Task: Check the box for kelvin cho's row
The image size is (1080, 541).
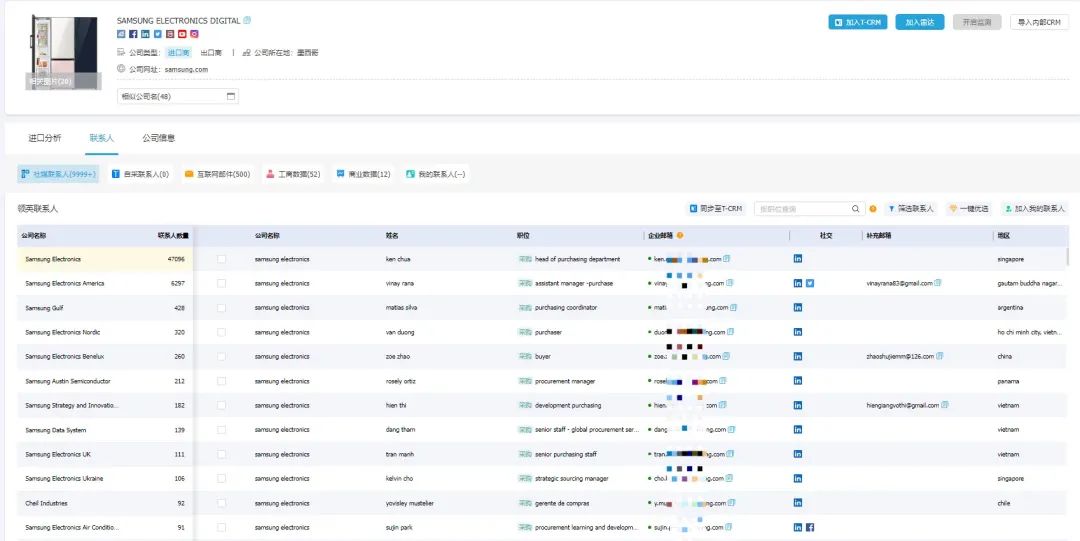Action: click(221, 479)
